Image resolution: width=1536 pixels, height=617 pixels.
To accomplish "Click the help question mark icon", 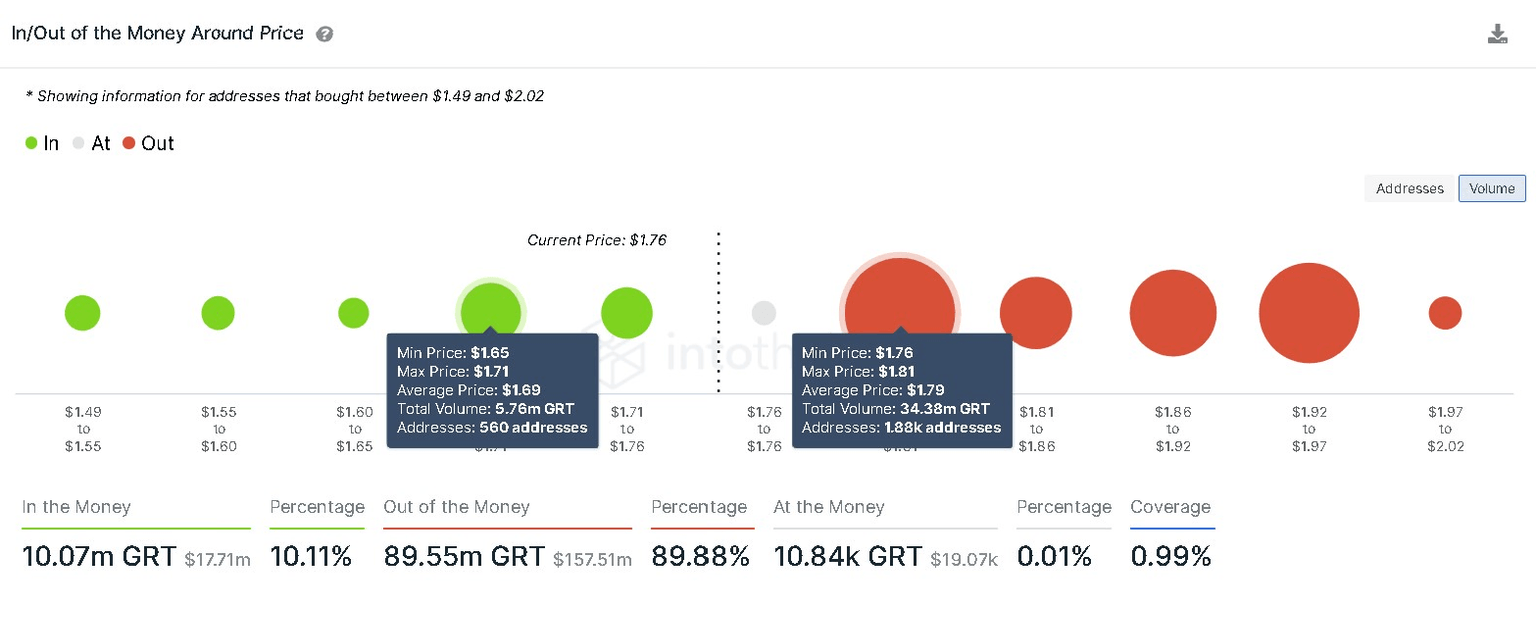I will [324, 34].
